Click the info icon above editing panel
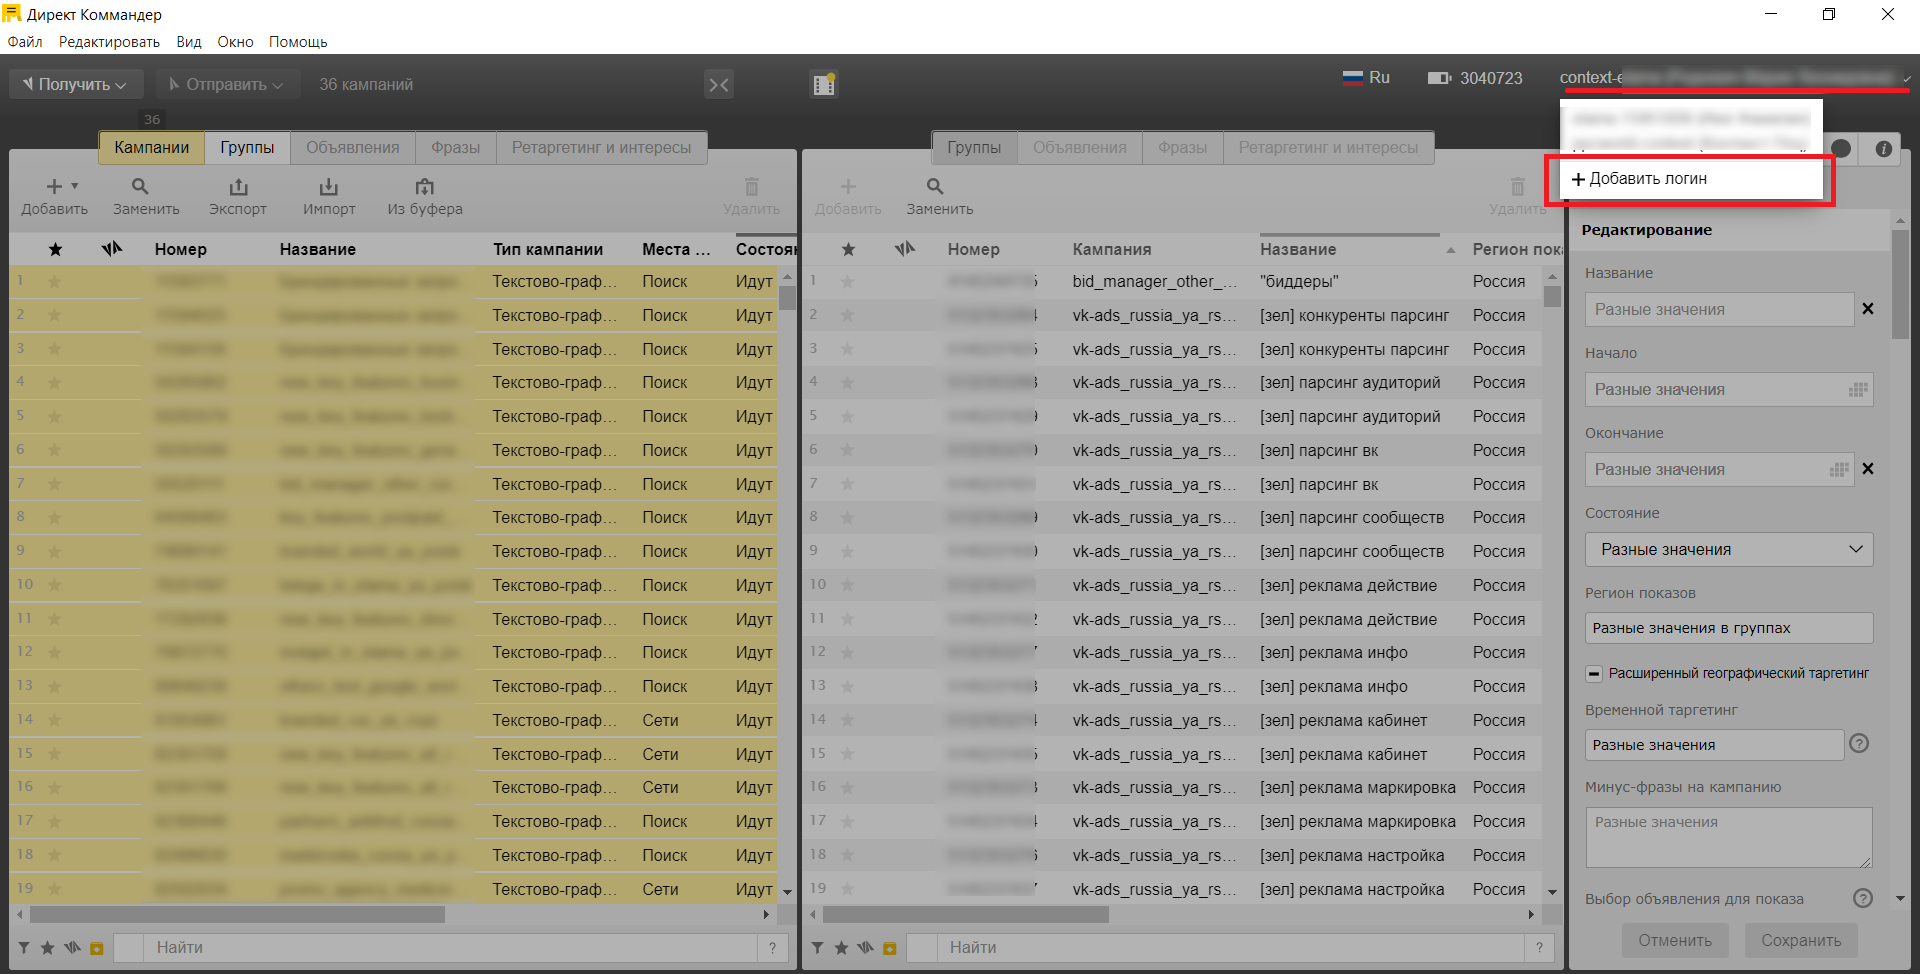 click(1883, 149)
